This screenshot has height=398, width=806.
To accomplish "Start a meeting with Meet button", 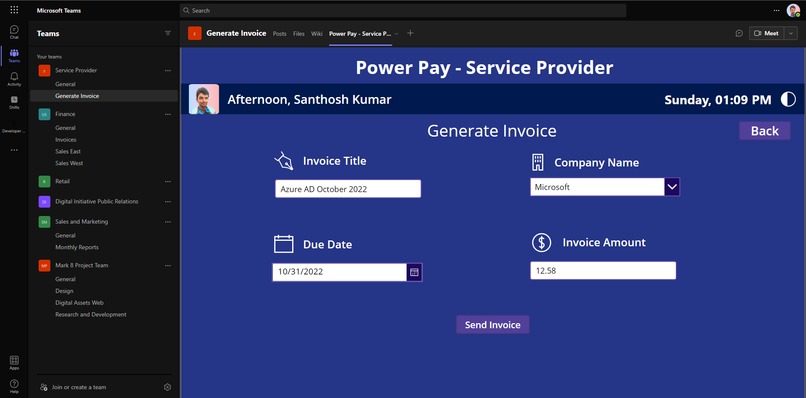I will coord(766,33).
